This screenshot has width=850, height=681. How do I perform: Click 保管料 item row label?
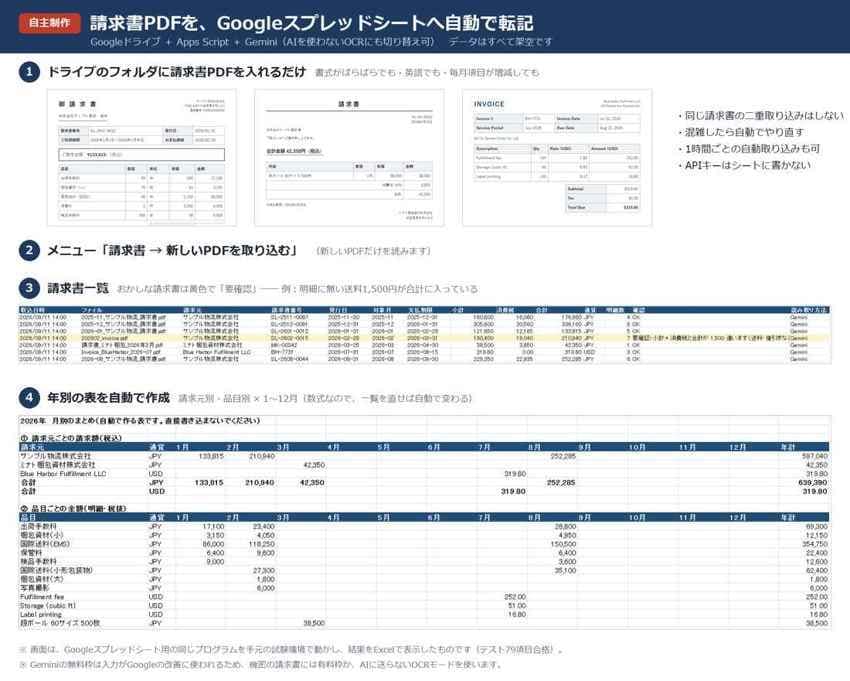point(31,552)
